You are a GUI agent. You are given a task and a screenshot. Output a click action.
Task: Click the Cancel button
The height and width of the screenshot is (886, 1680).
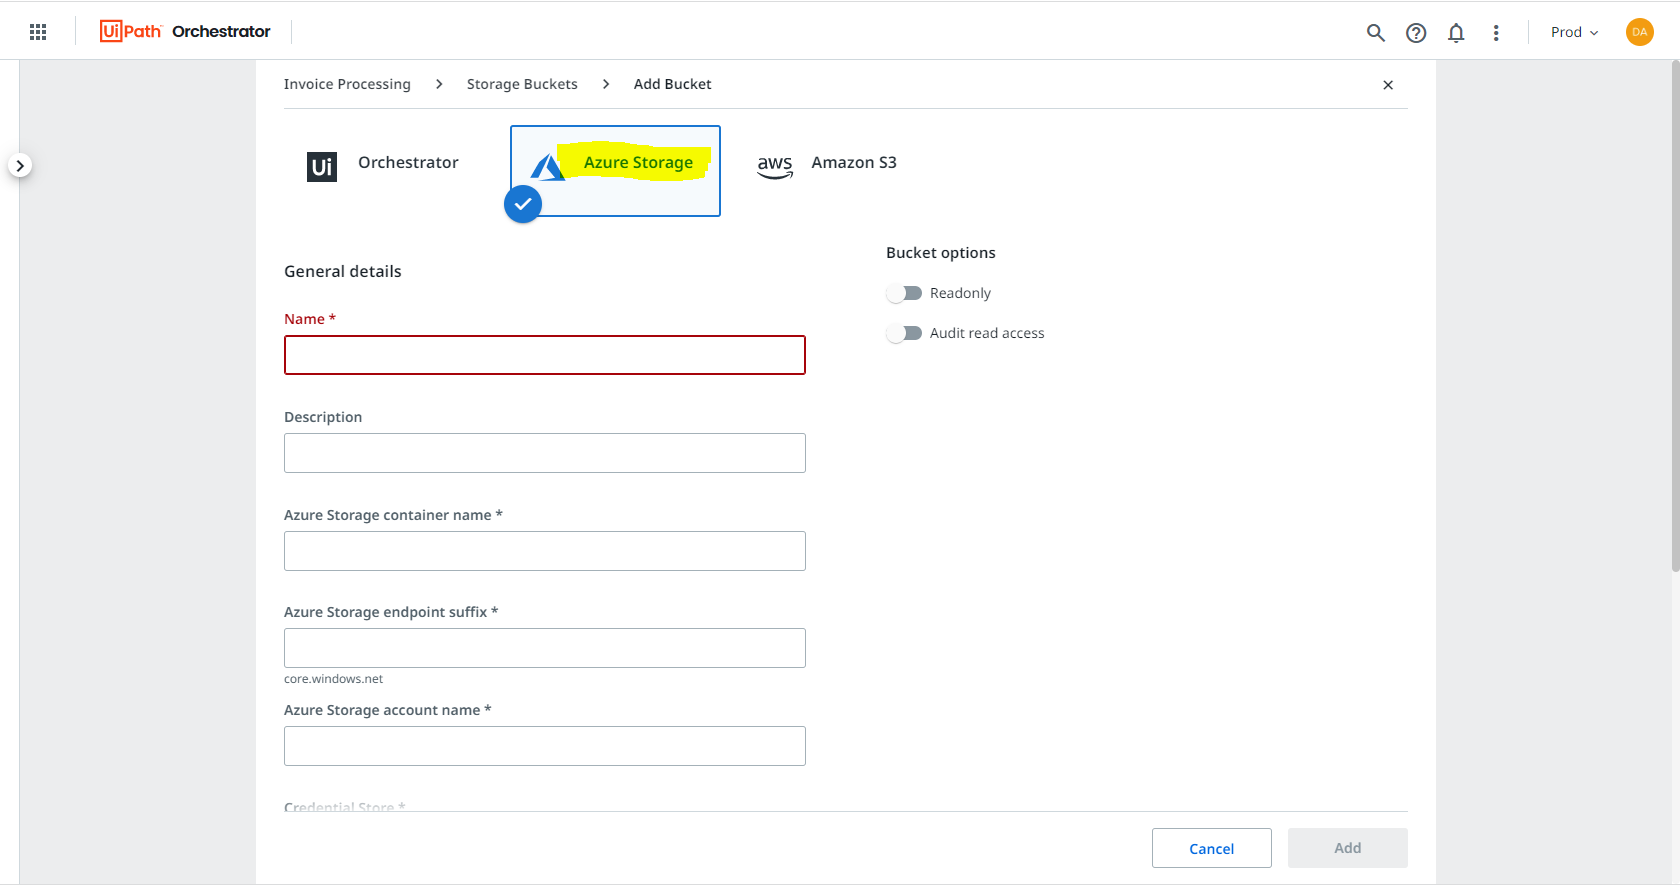[1212, 848]
